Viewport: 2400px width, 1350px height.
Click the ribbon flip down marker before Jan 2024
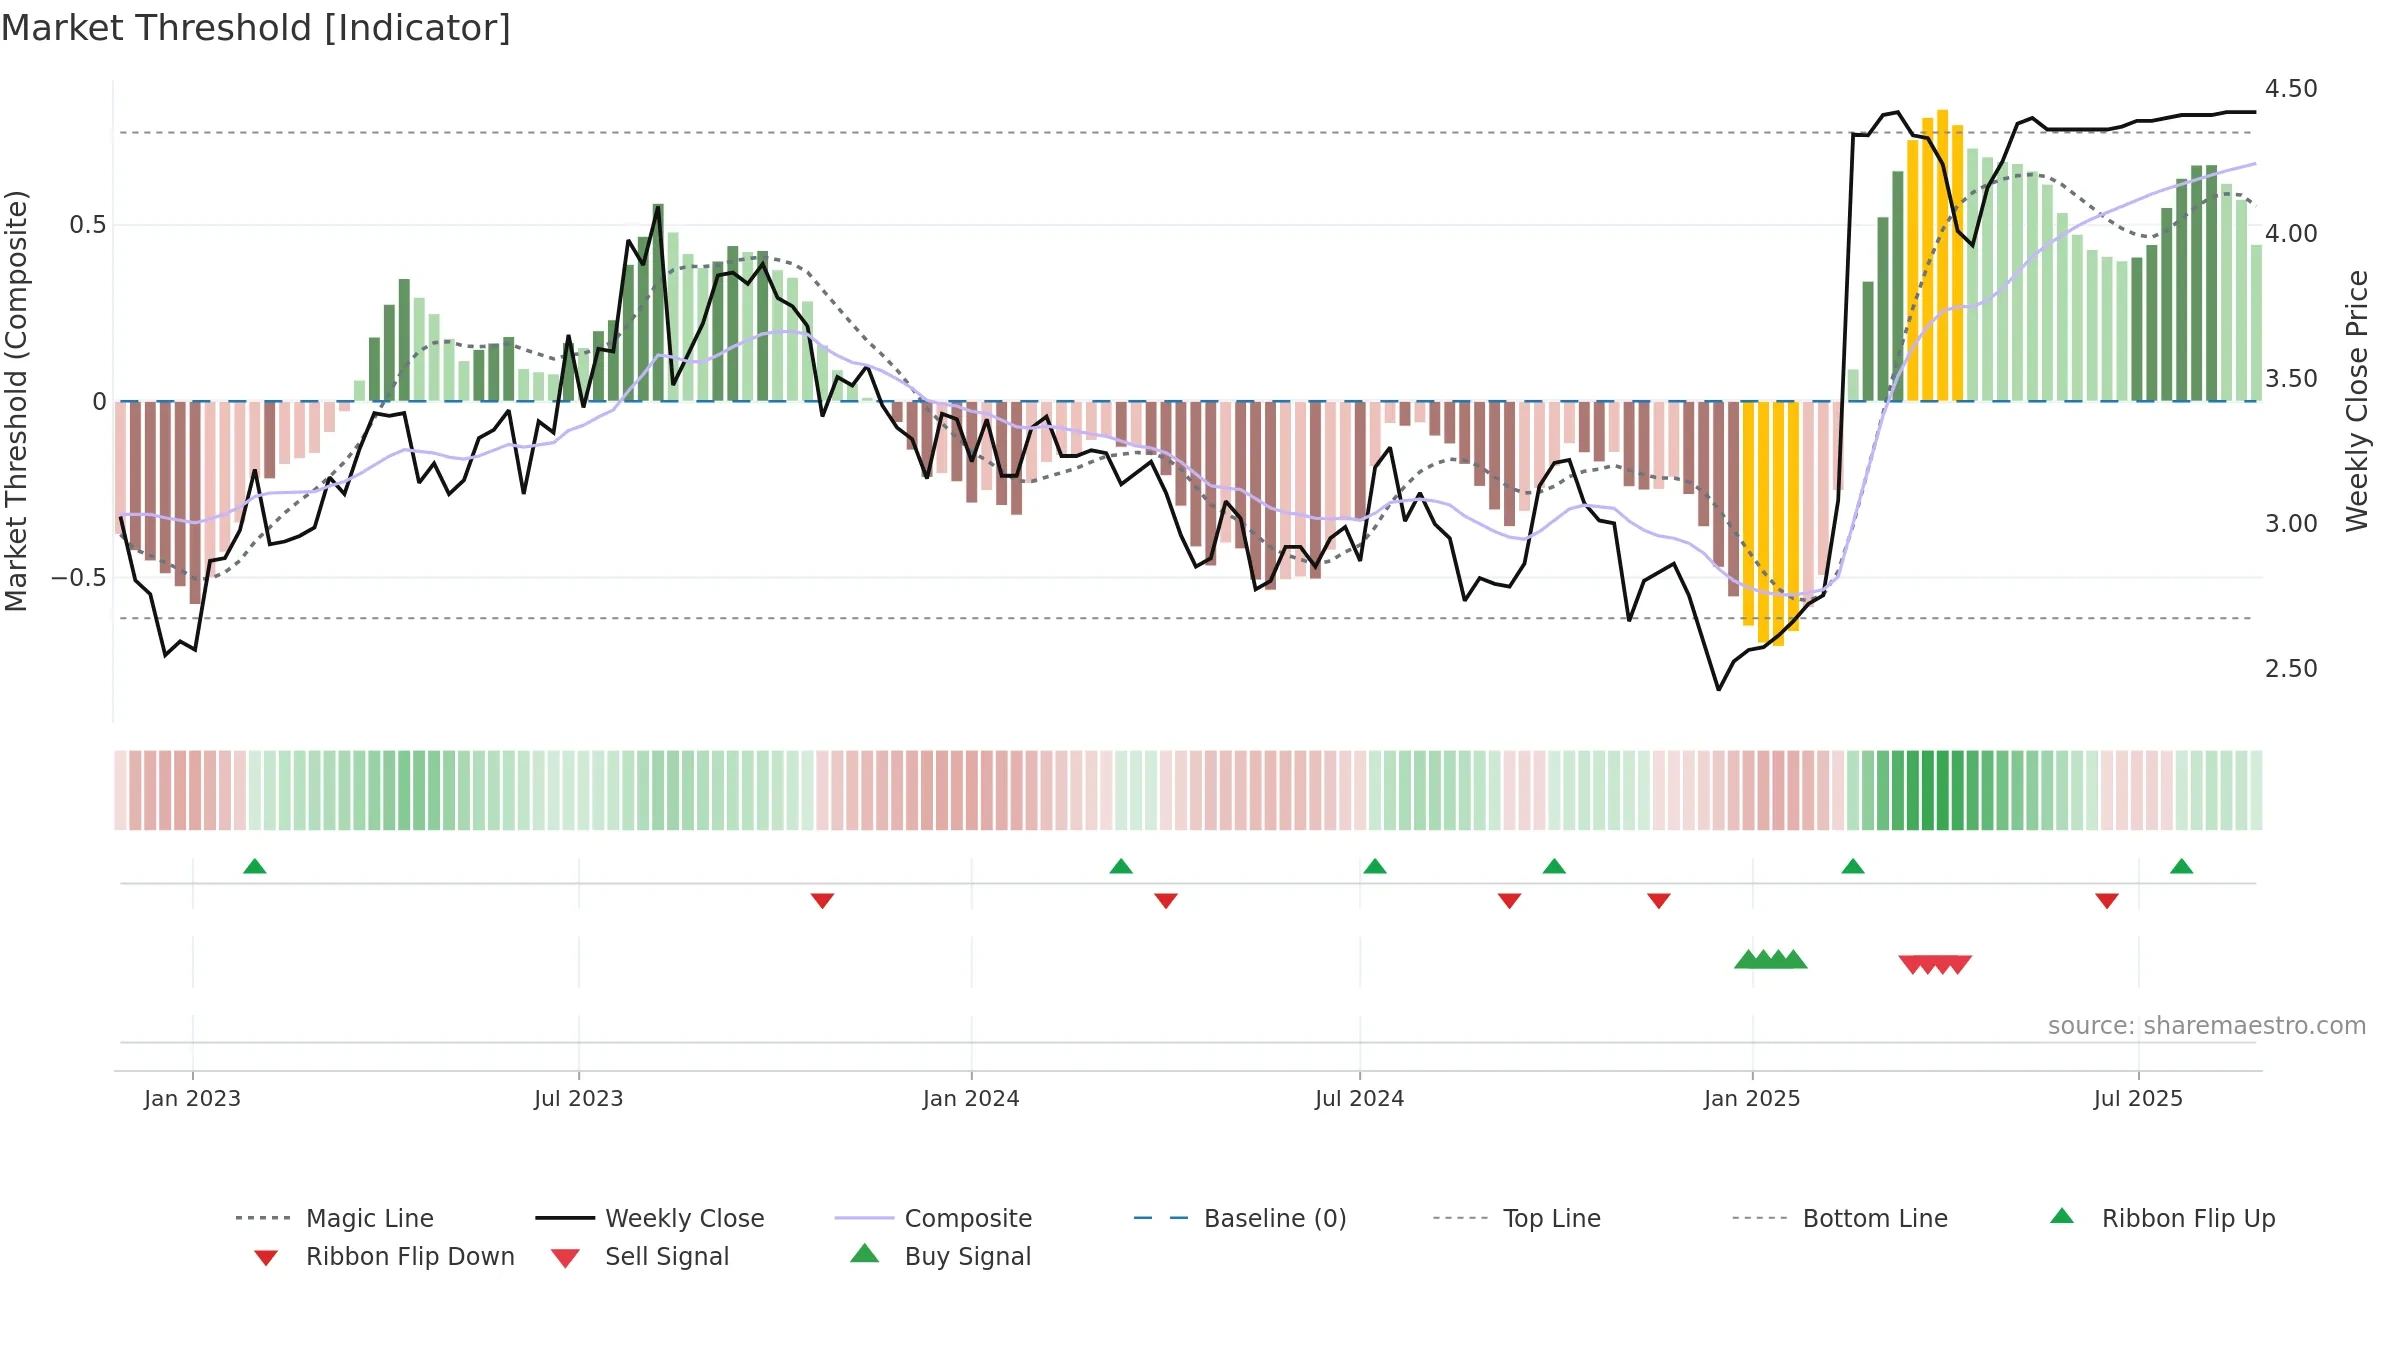[x=822, y=900]
